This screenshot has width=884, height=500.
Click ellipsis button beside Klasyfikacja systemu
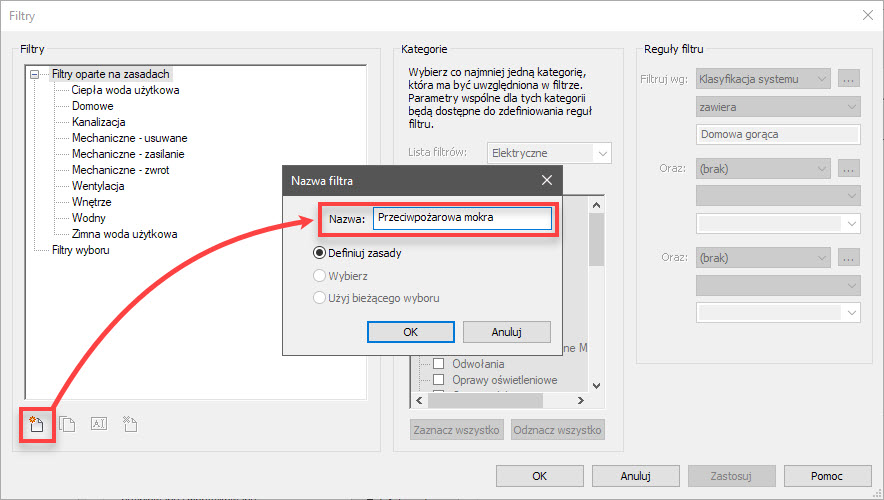[x=849, y=78]
